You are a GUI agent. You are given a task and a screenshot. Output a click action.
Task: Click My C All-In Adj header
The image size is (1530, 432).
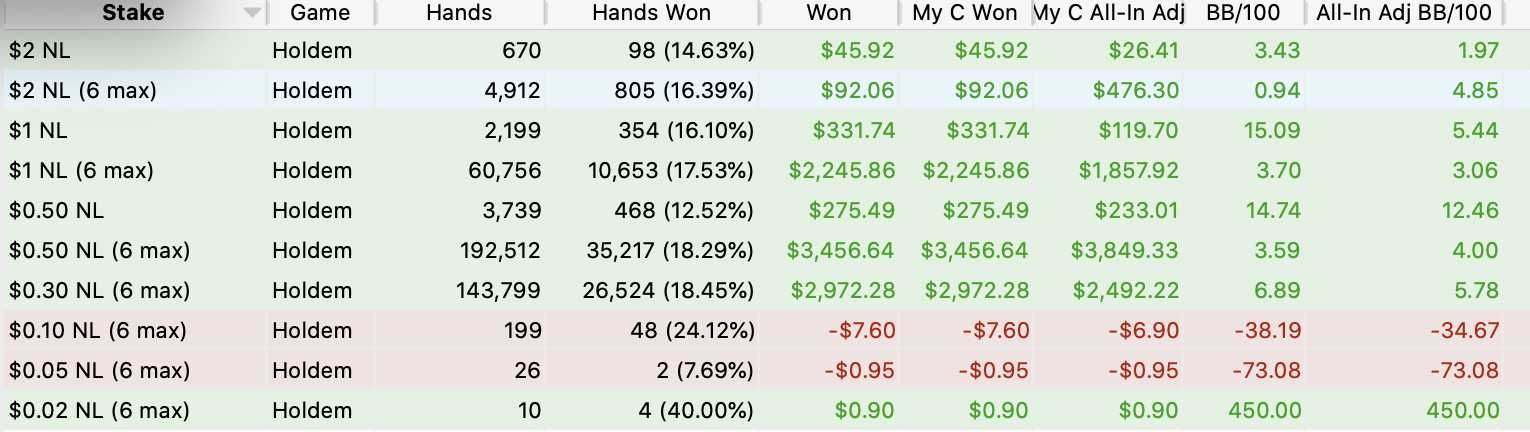tap(1107, 14)
